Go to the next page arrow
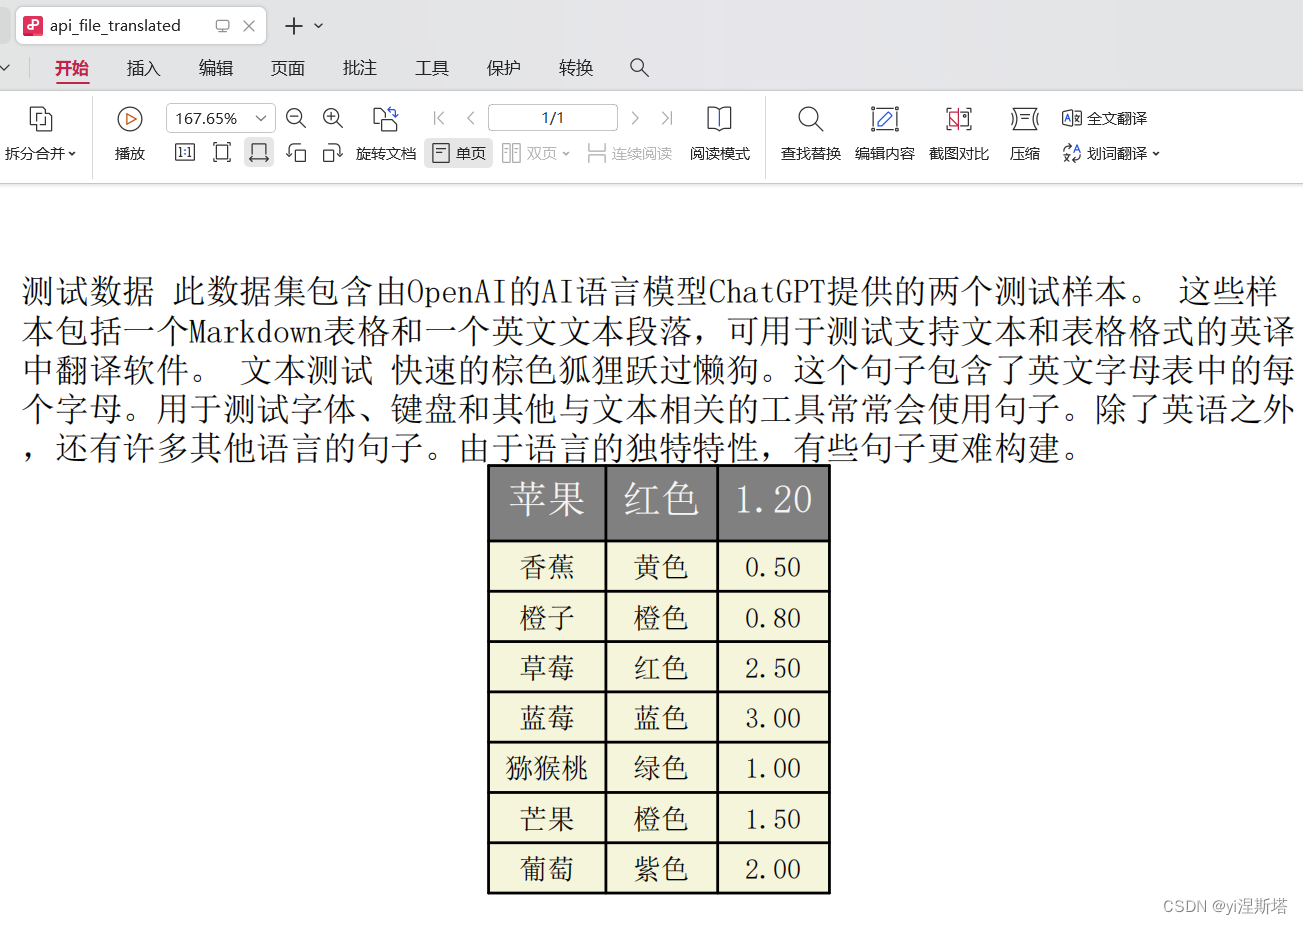The width and height of the screenshot is (1303, 925). 635,118
